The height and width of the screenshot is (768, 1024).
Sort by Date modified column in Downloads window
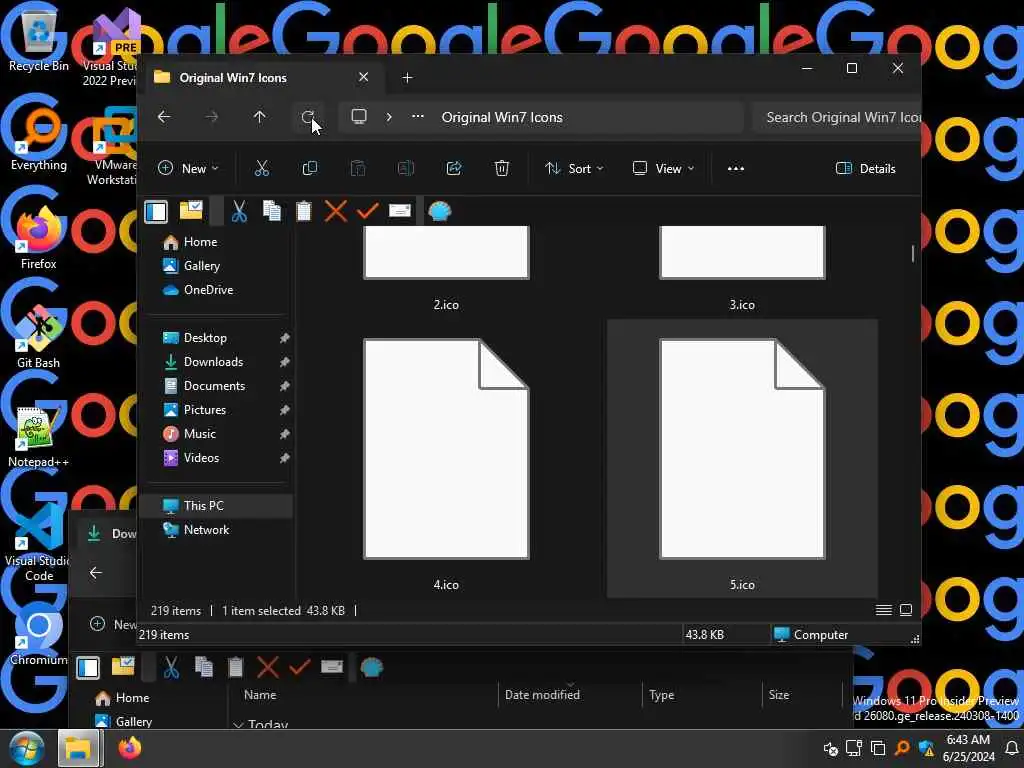[x=542, y=695]
